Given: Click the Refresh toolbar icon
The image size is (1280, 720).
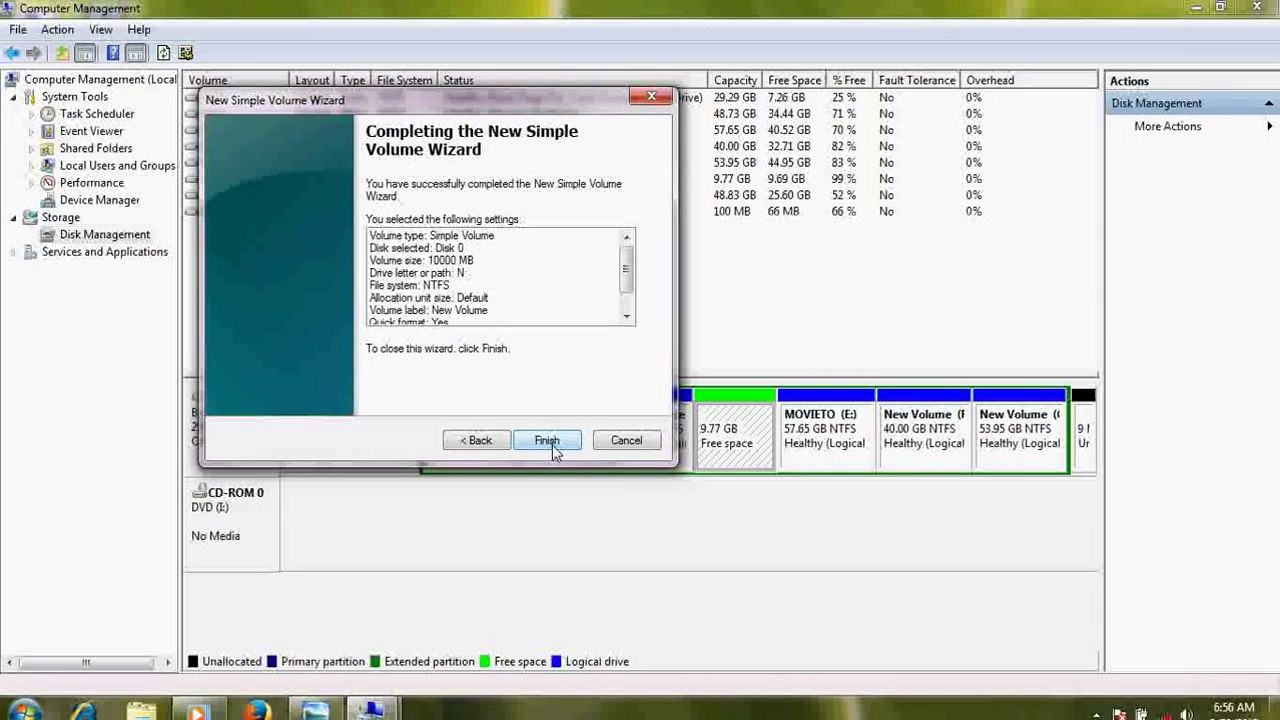Looking at the screenshot, I should coord(163,53).
